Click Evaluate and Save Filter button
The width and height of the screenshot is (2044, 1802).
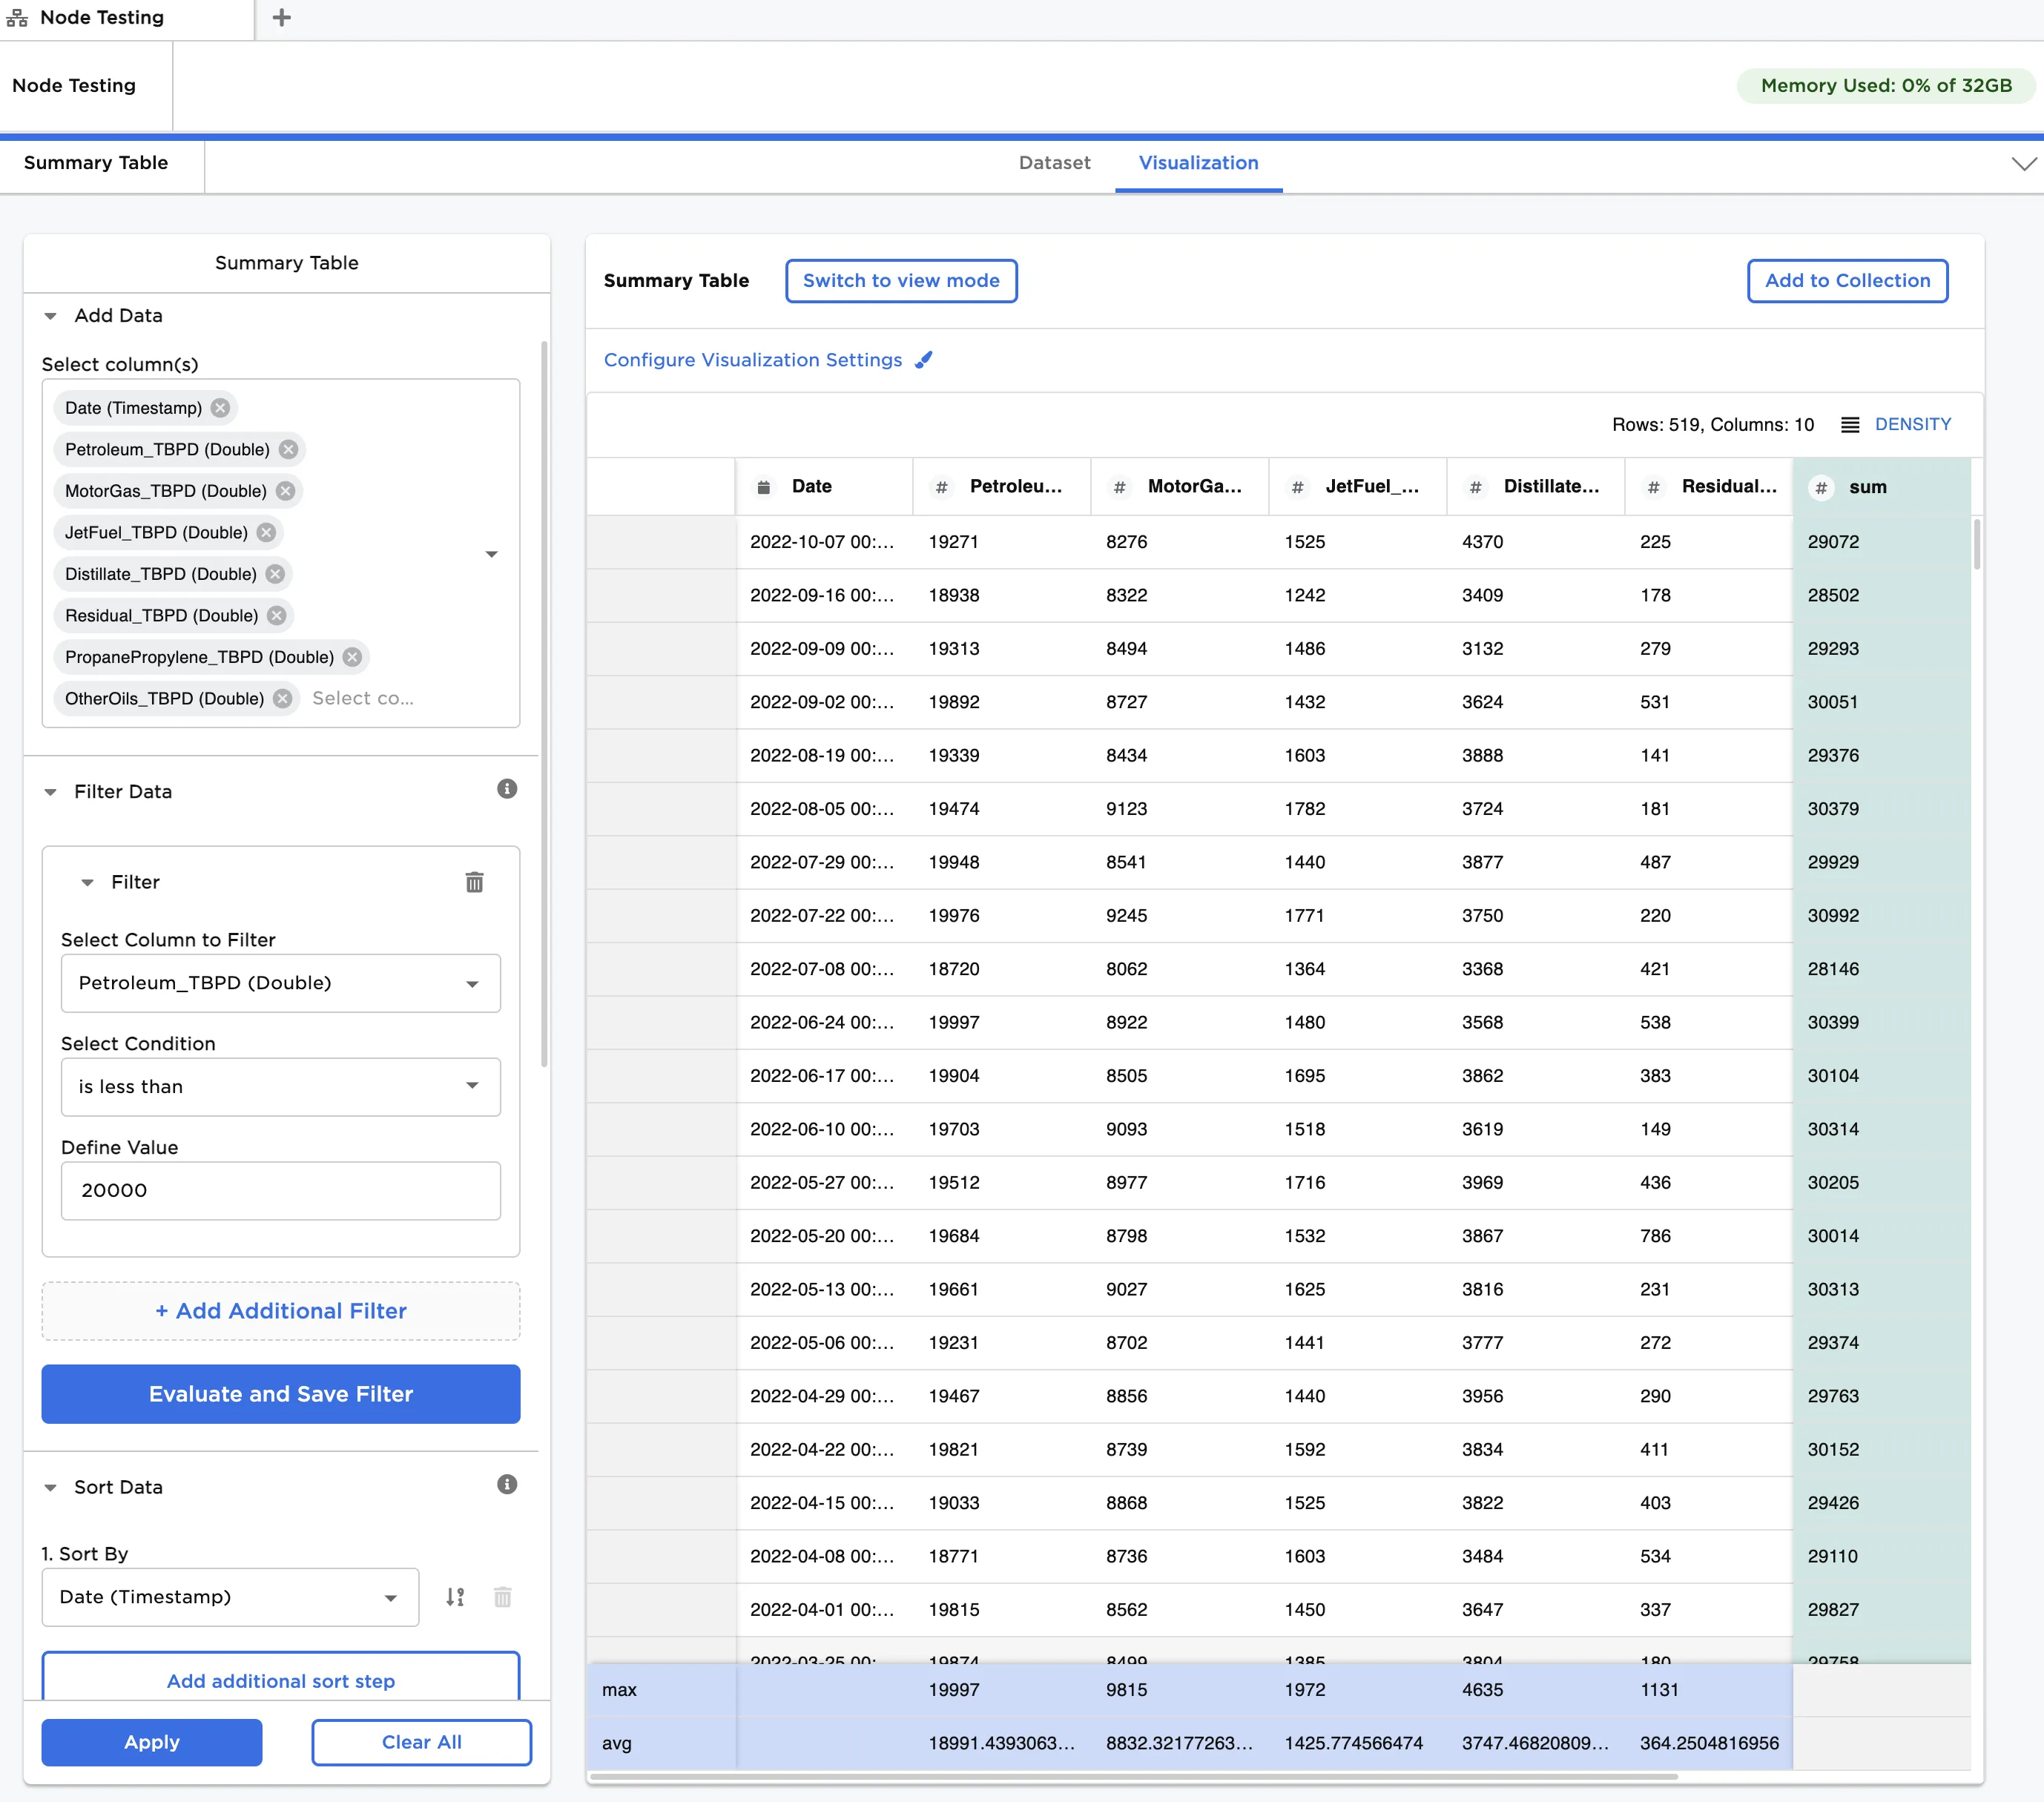[280, 1394]
